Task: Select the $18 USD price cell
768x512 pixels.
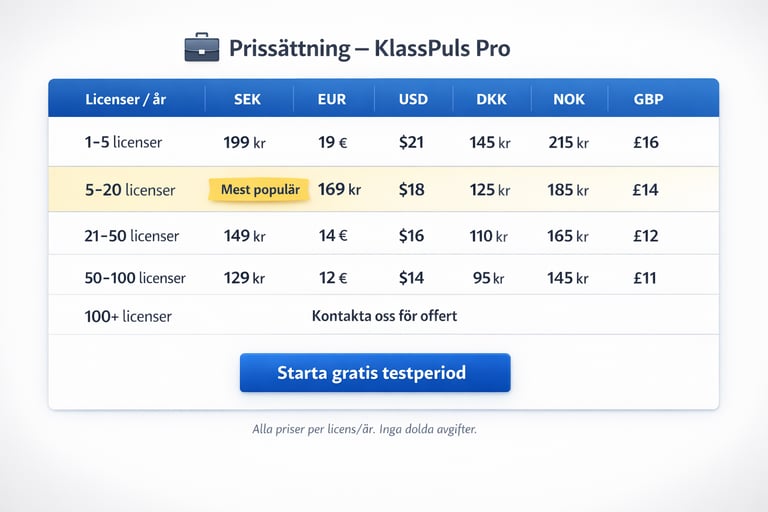Action: 411,189
